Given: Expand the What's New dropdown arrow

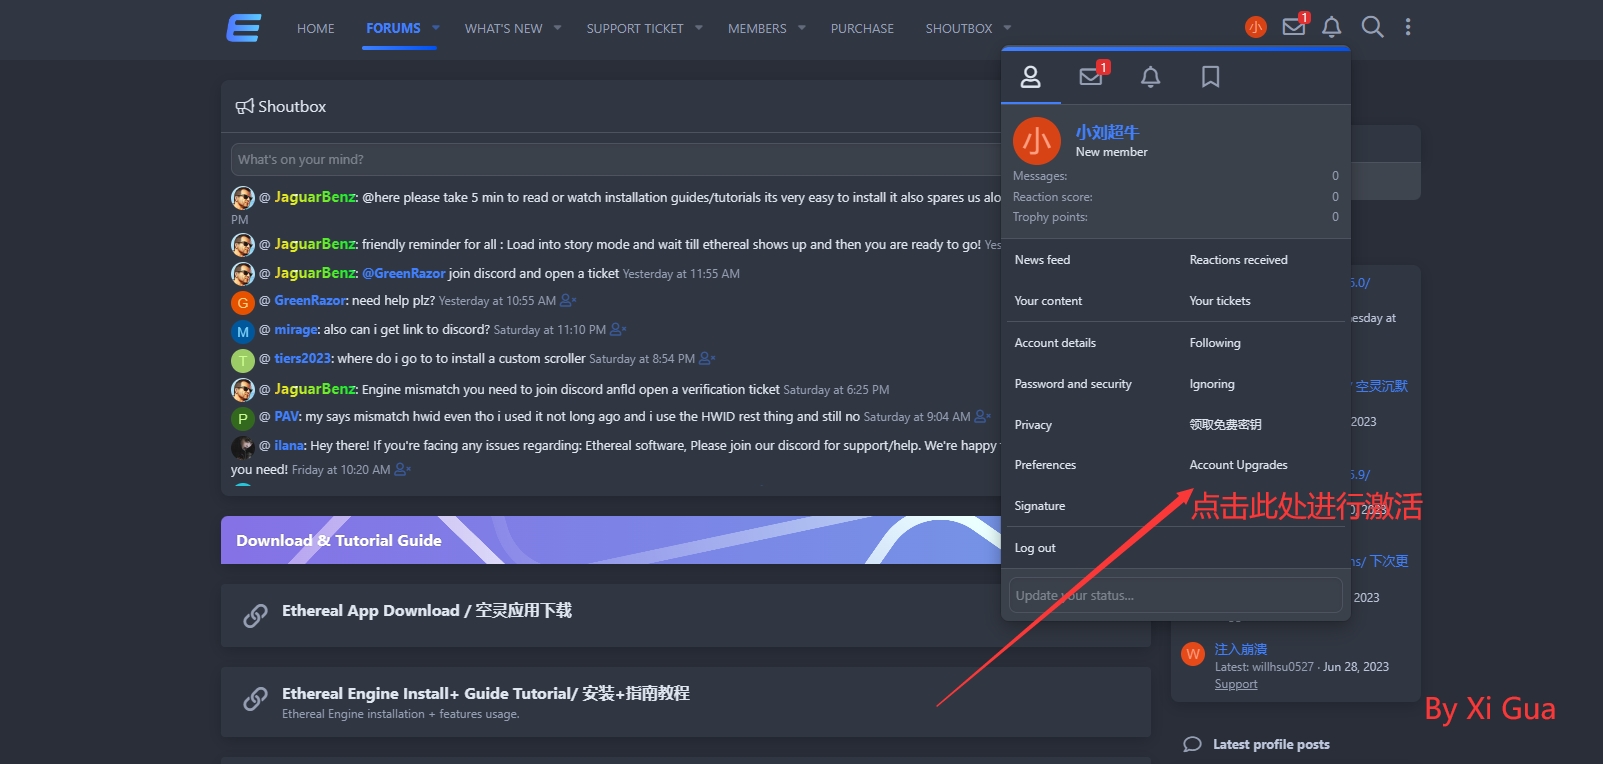Looking at the screenshot, I should coord(557,28).
